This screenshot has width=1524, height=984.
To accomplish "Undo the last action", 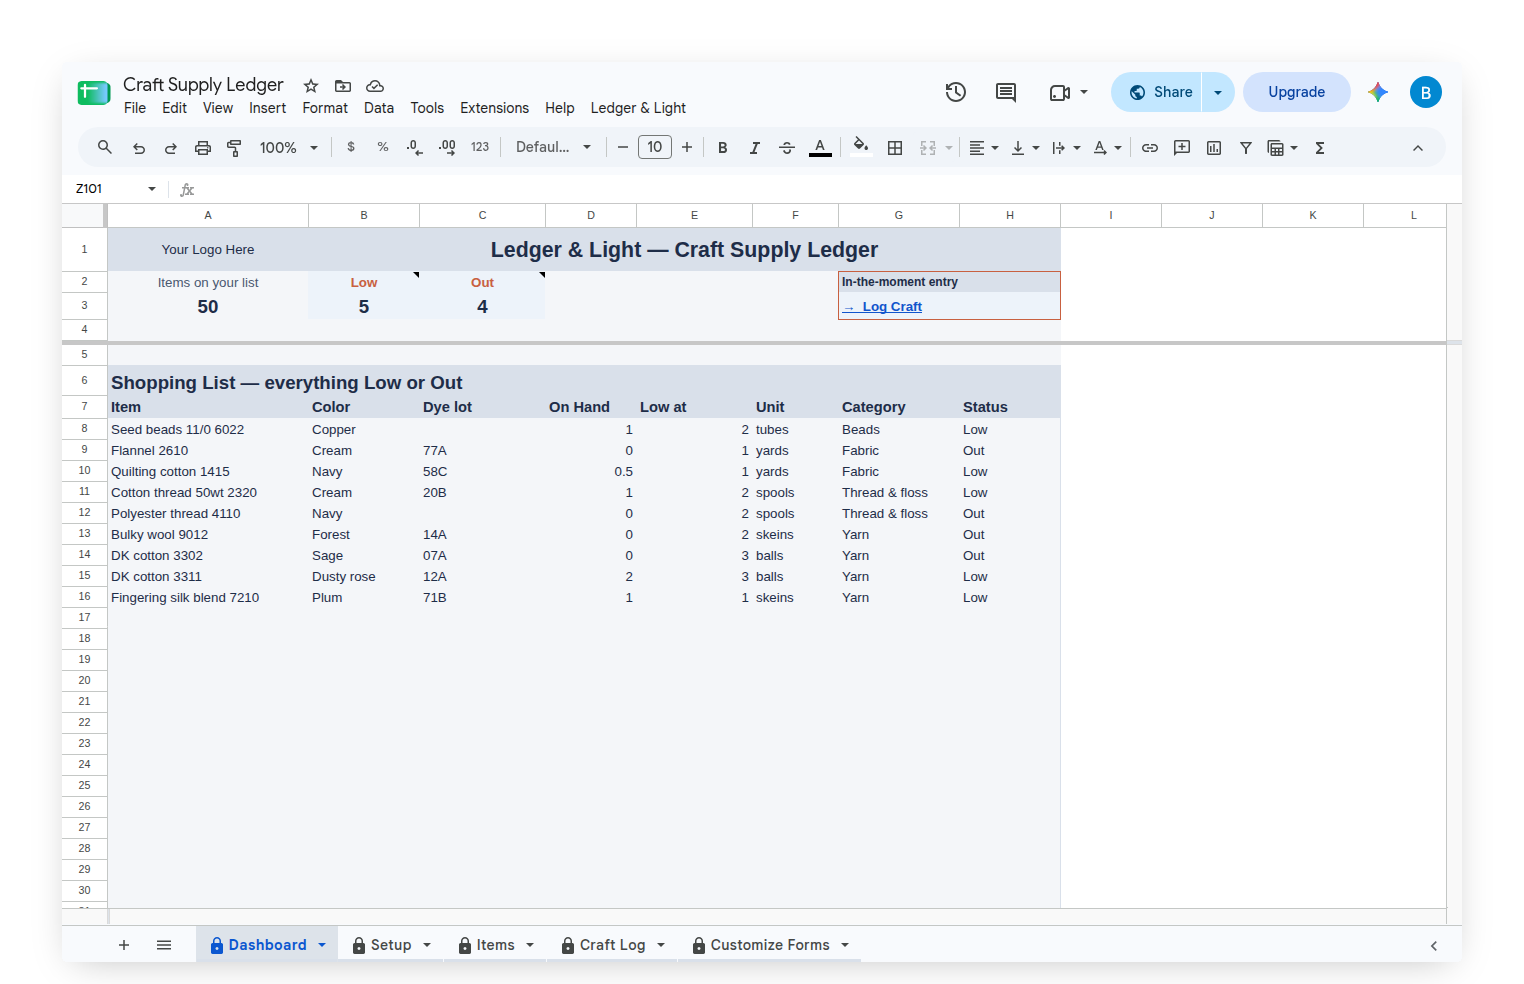I will pos(139,148).
